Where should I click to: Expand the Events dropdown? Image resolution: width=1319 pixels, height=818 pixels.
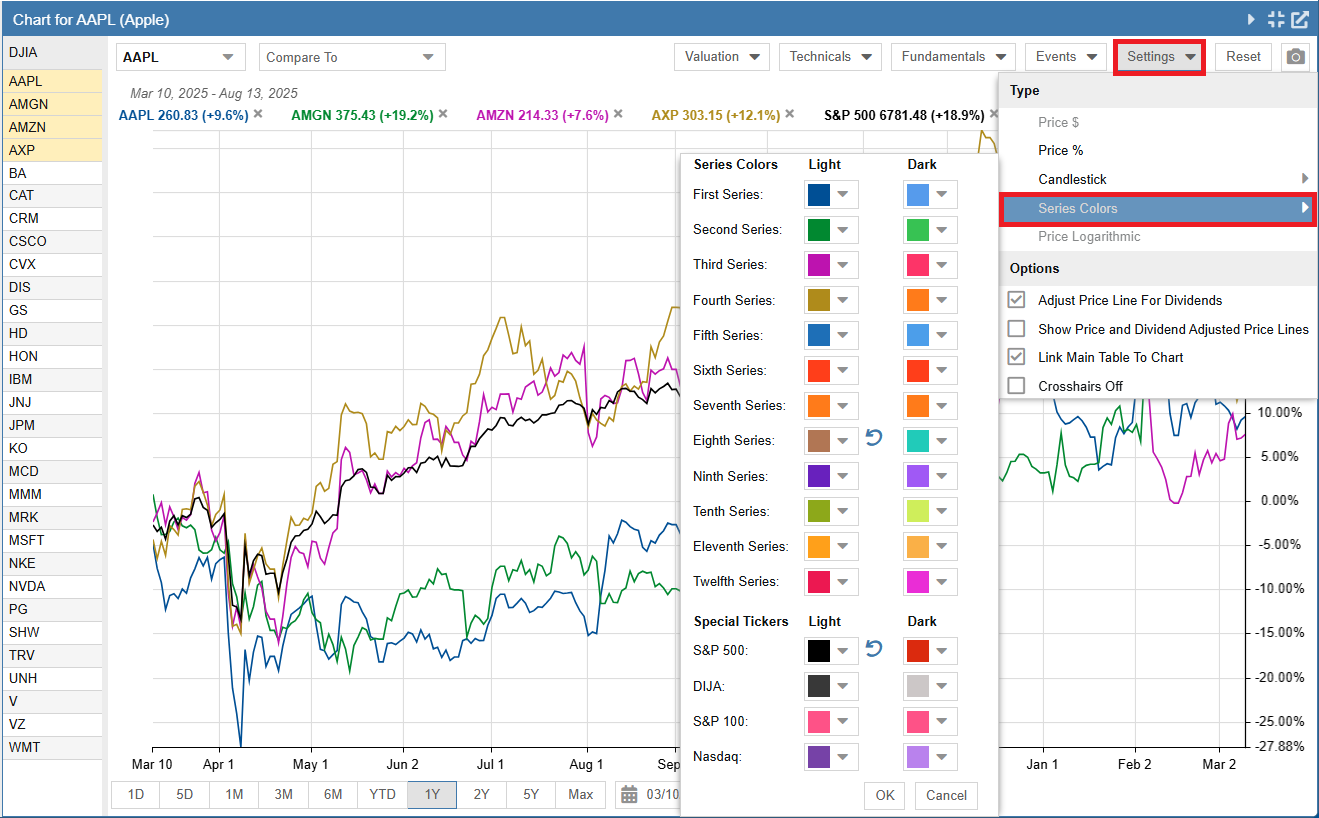pyautogui.click(x=1065, y=57)
